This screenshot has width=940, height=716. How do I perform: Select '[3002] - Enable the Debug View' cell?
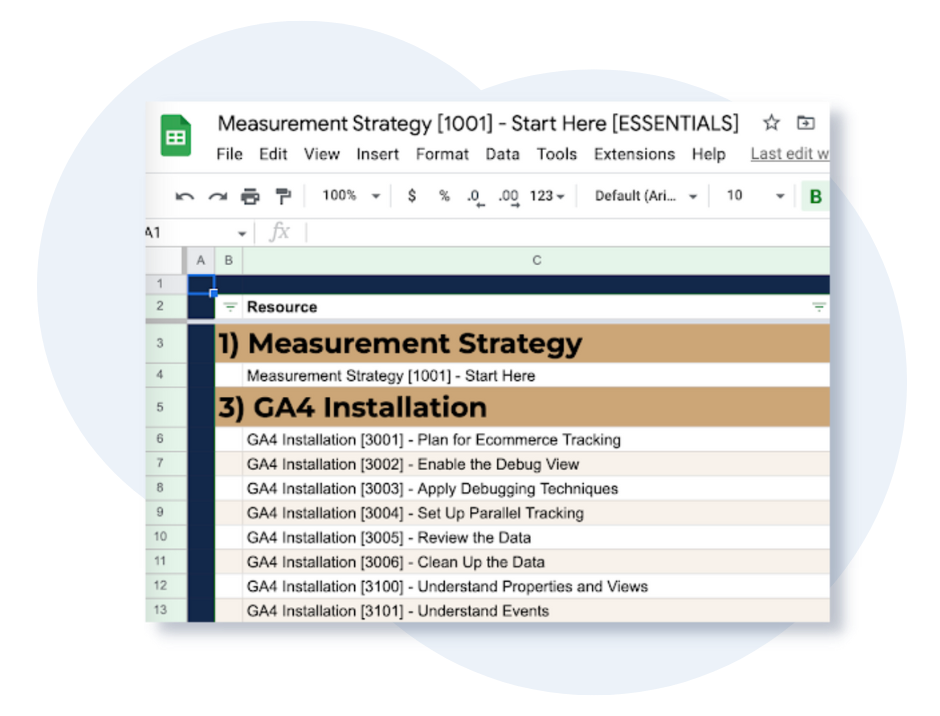click(x=536, y=464)
